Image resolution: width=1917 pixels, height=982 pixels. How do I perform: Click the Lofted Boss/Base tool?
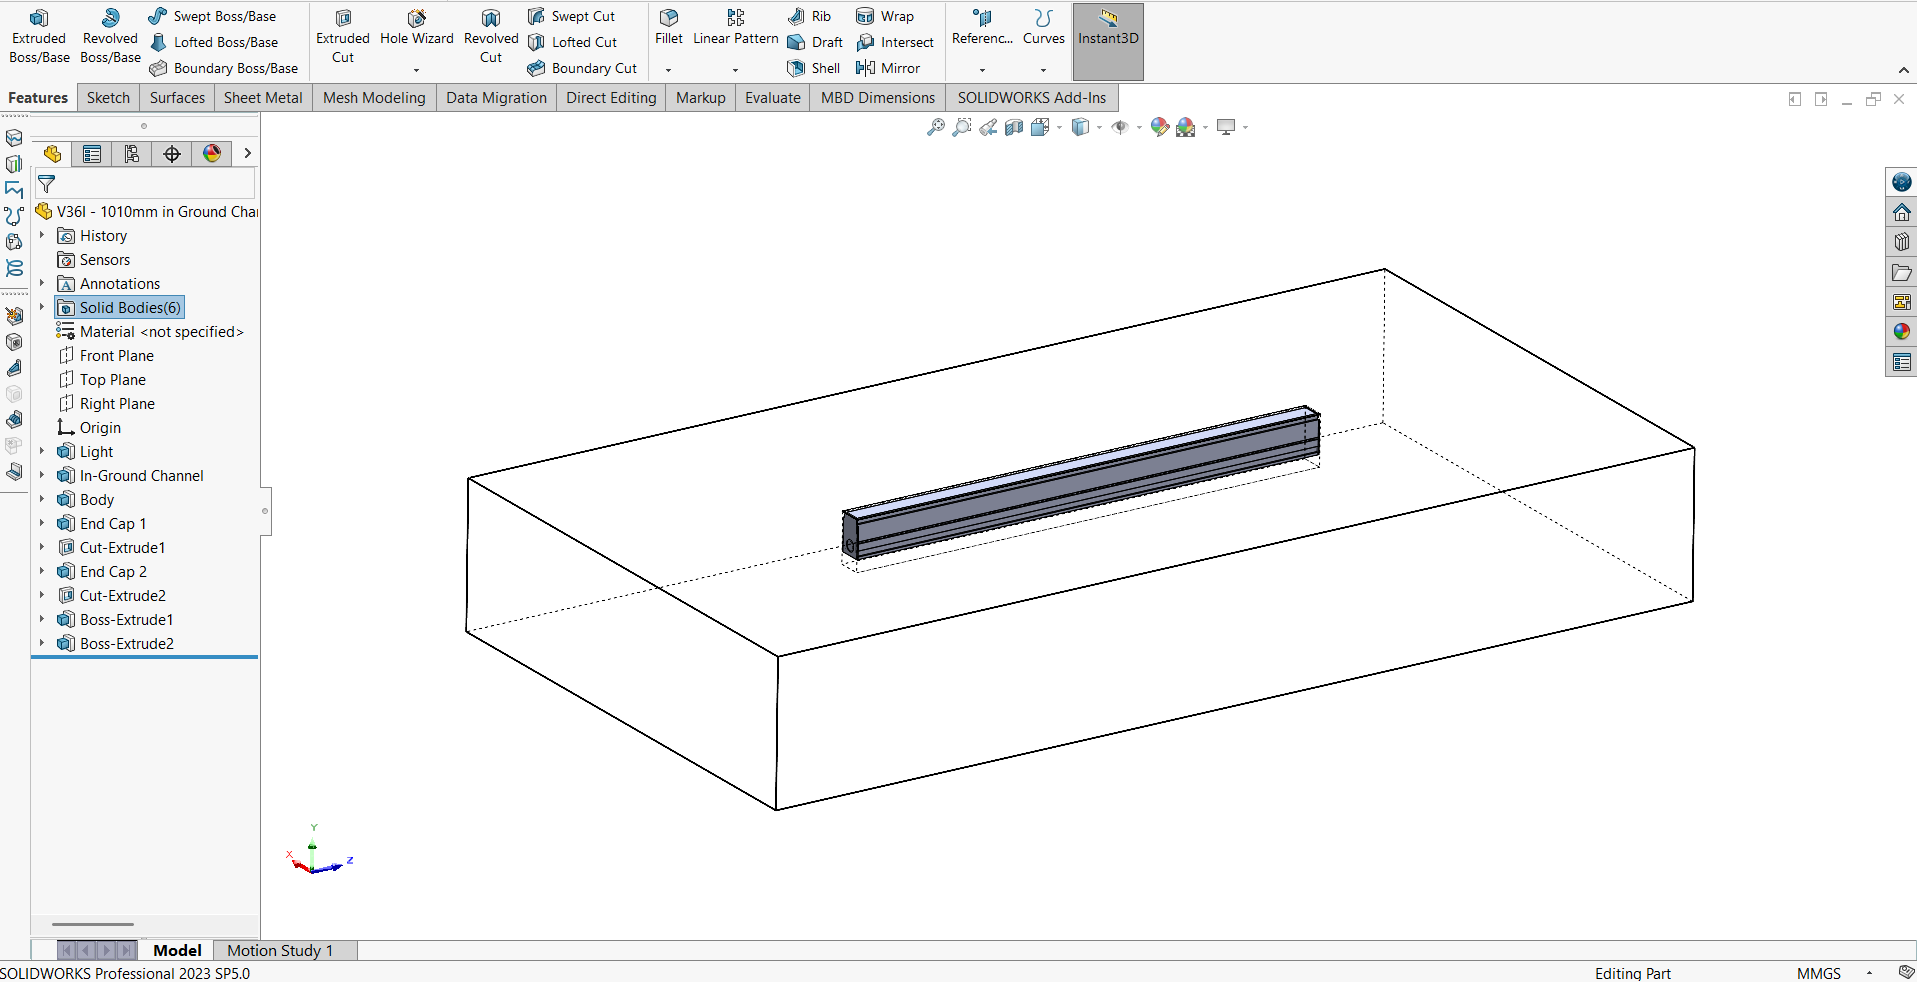pos(213,42)
